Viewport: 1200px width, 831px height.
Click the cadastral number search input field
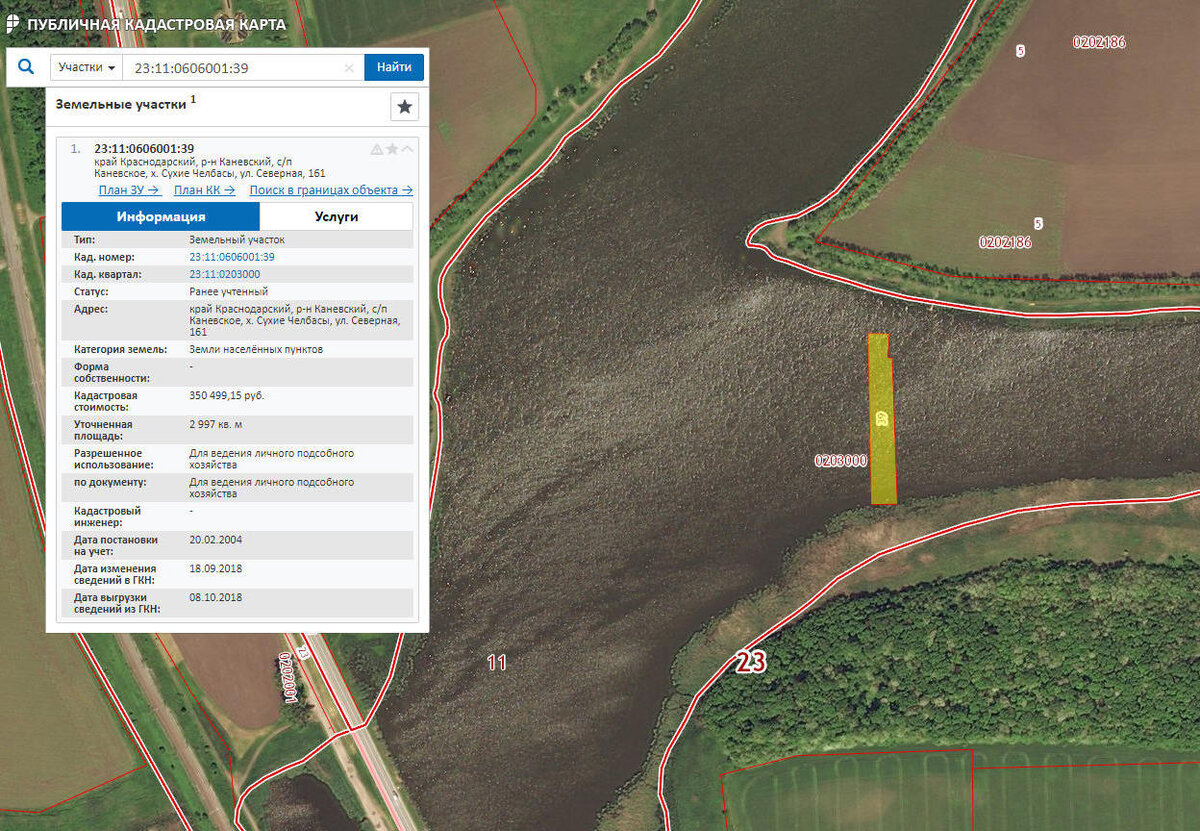pos(235,68)
